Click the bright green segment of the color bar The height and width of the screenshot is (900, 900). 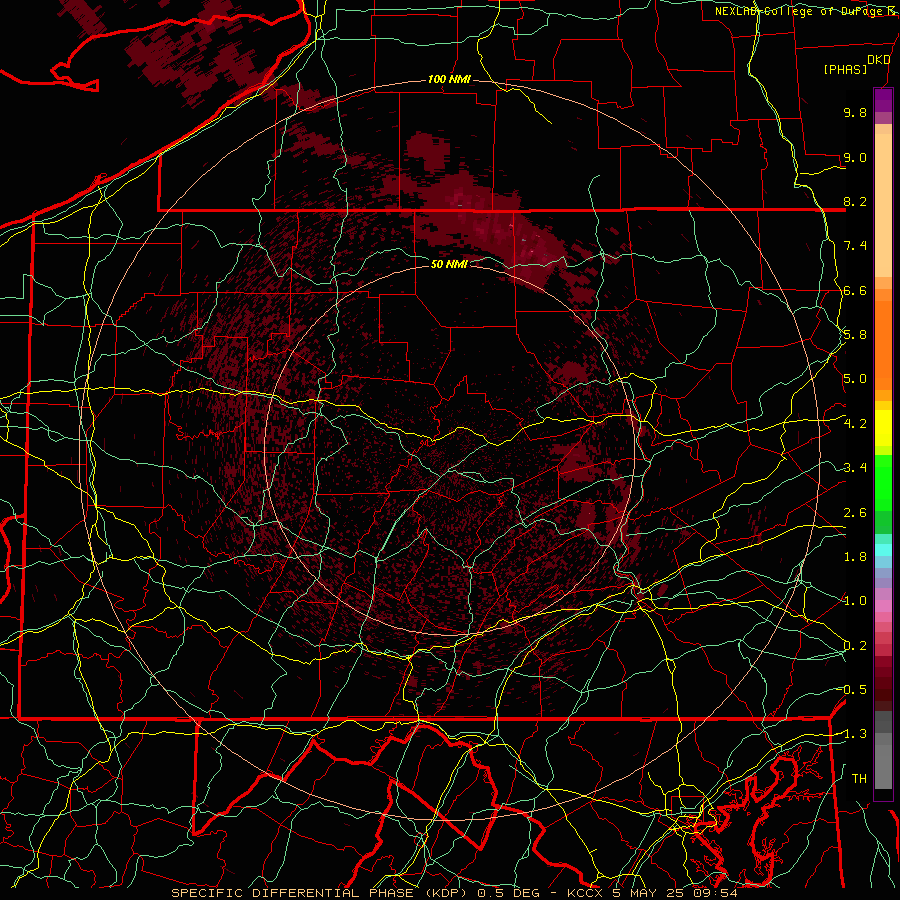883,483
